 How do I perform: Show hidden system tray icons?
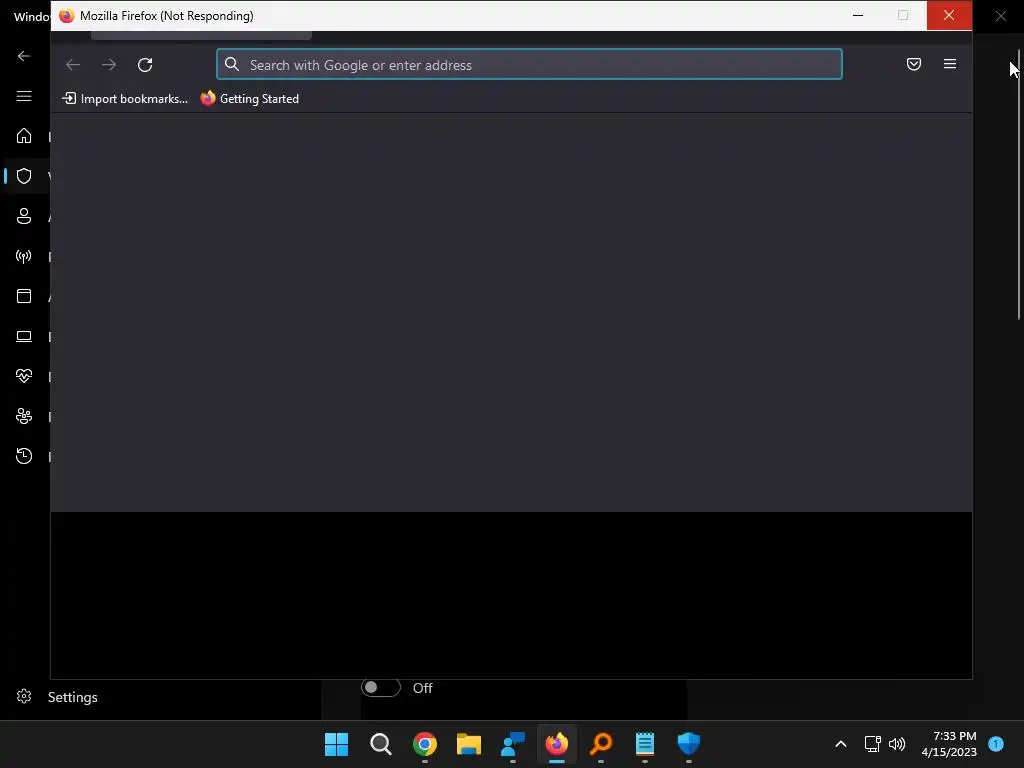point(841,744)
